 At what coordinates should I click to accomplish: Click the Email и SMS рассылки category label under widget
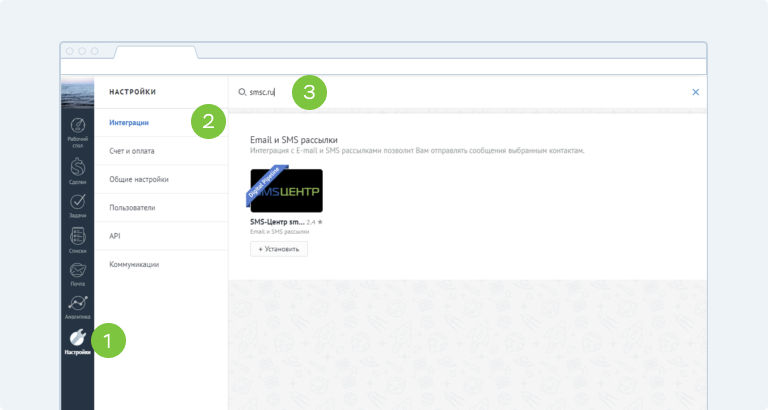click(280, 232)
